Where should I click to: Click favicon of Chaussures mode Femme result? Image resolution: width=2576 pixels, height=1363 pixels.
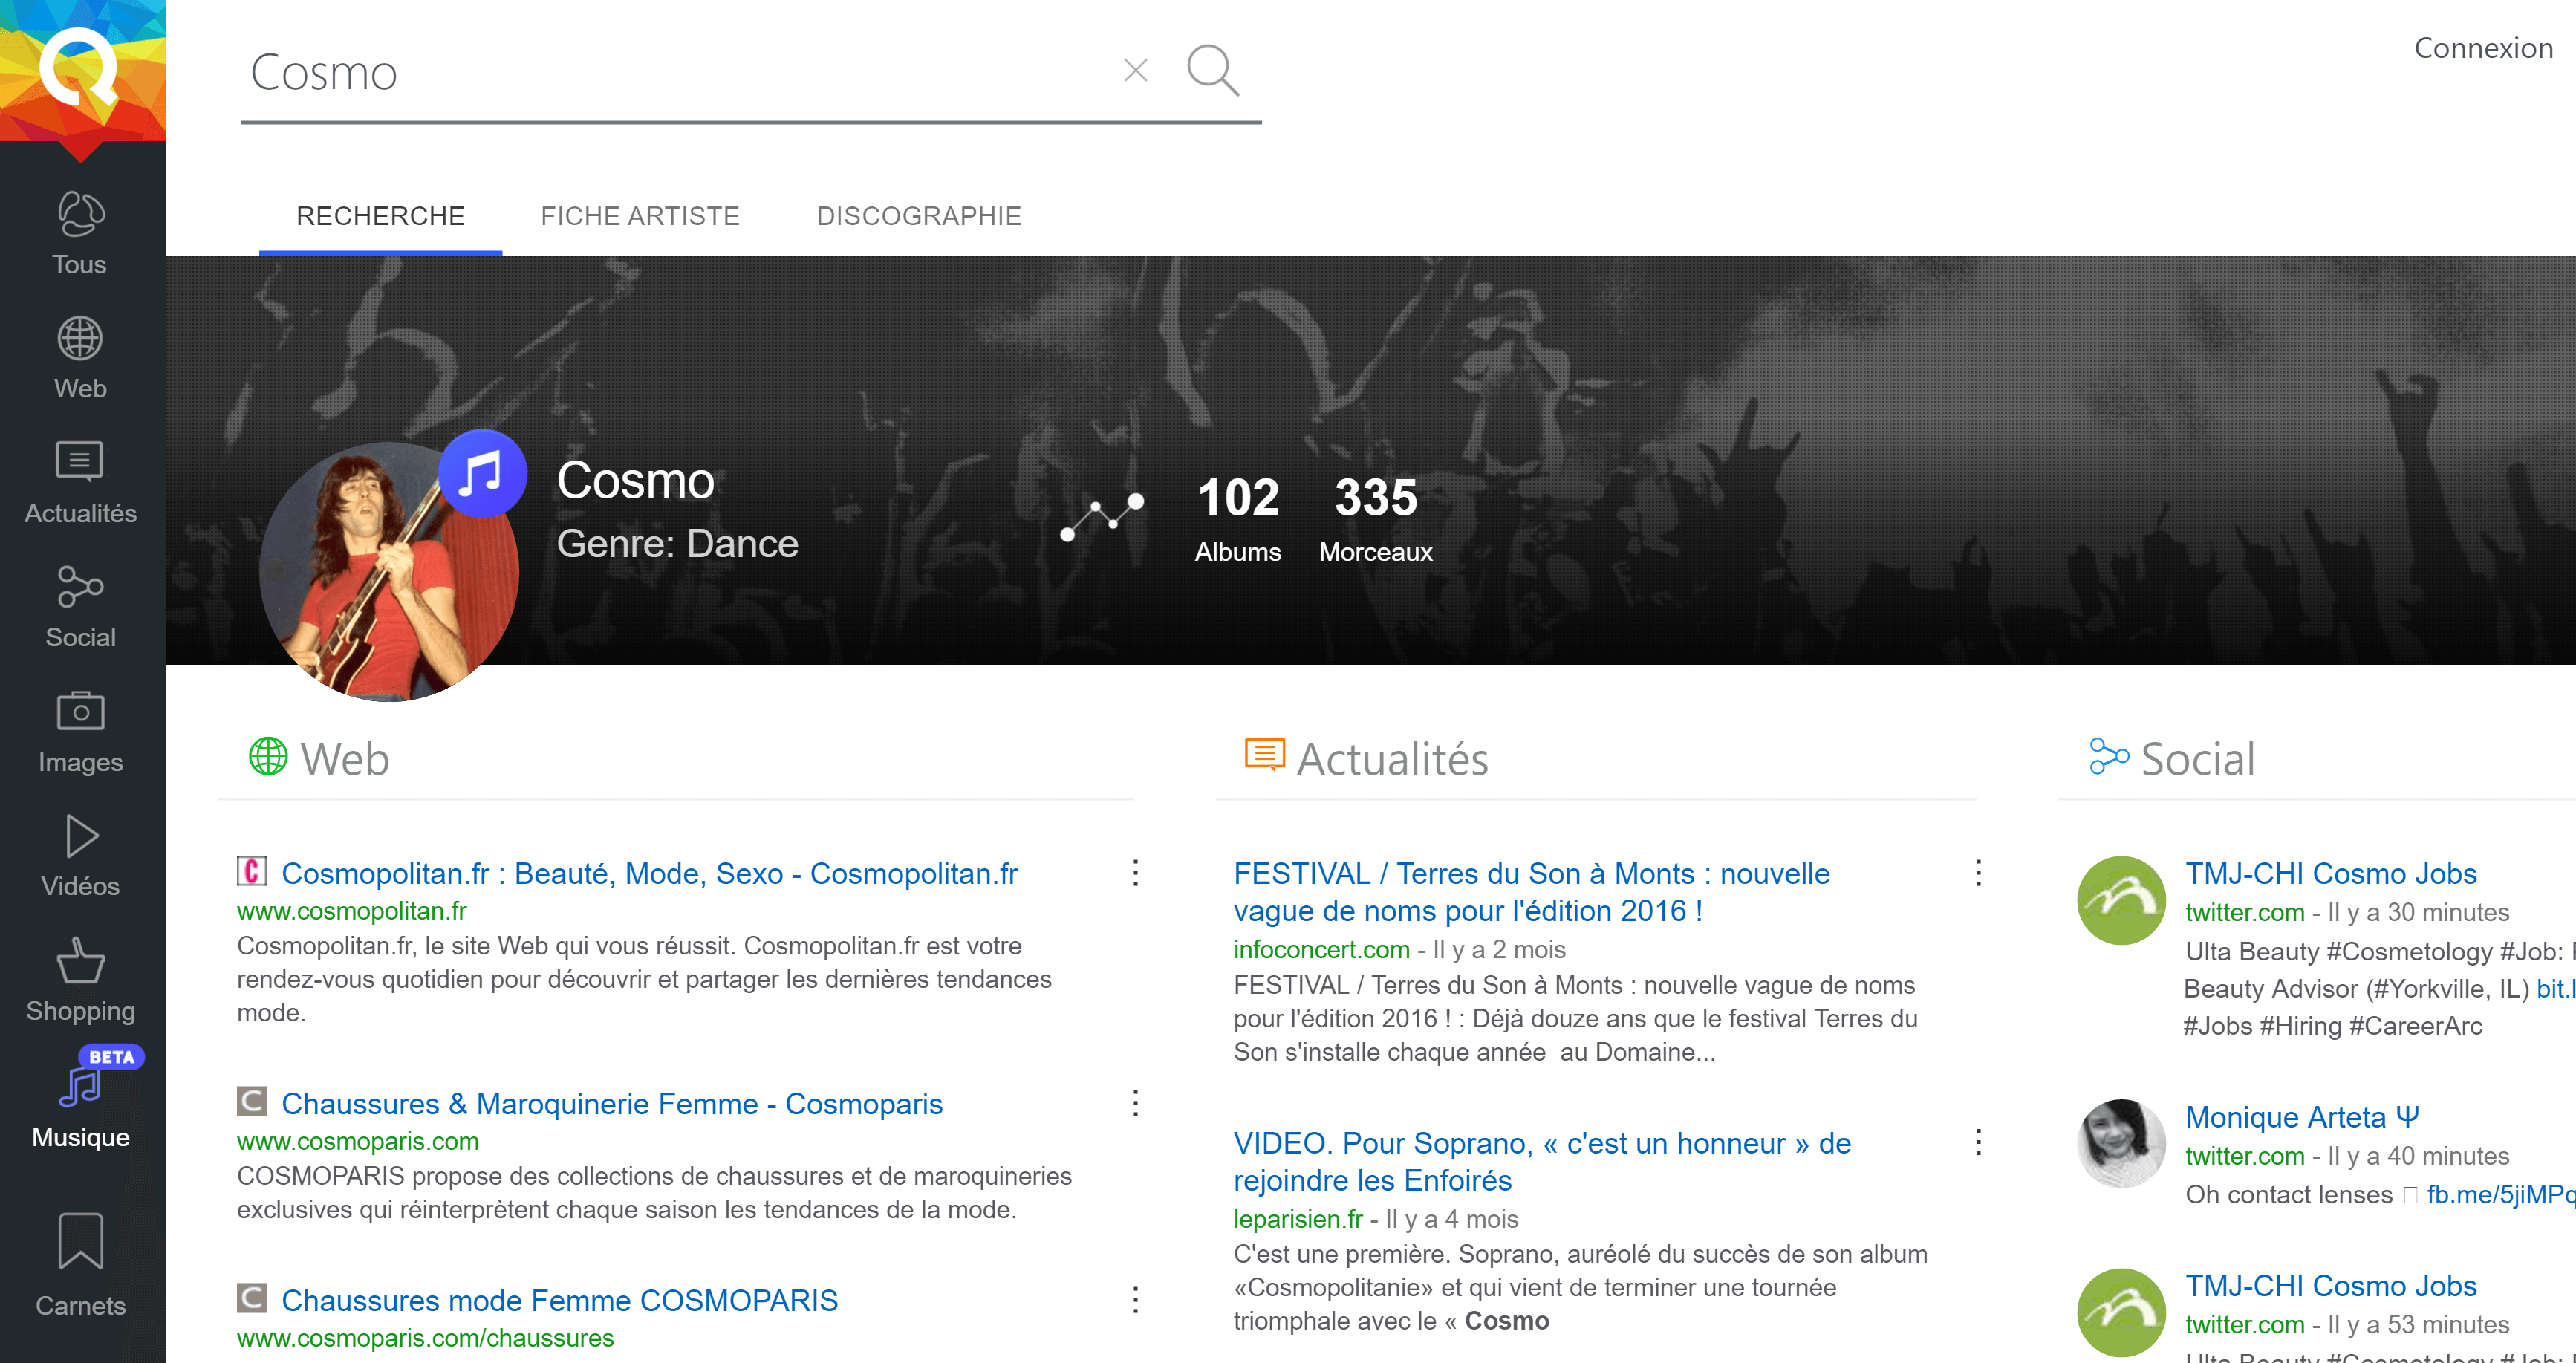tap(251, 1298)
